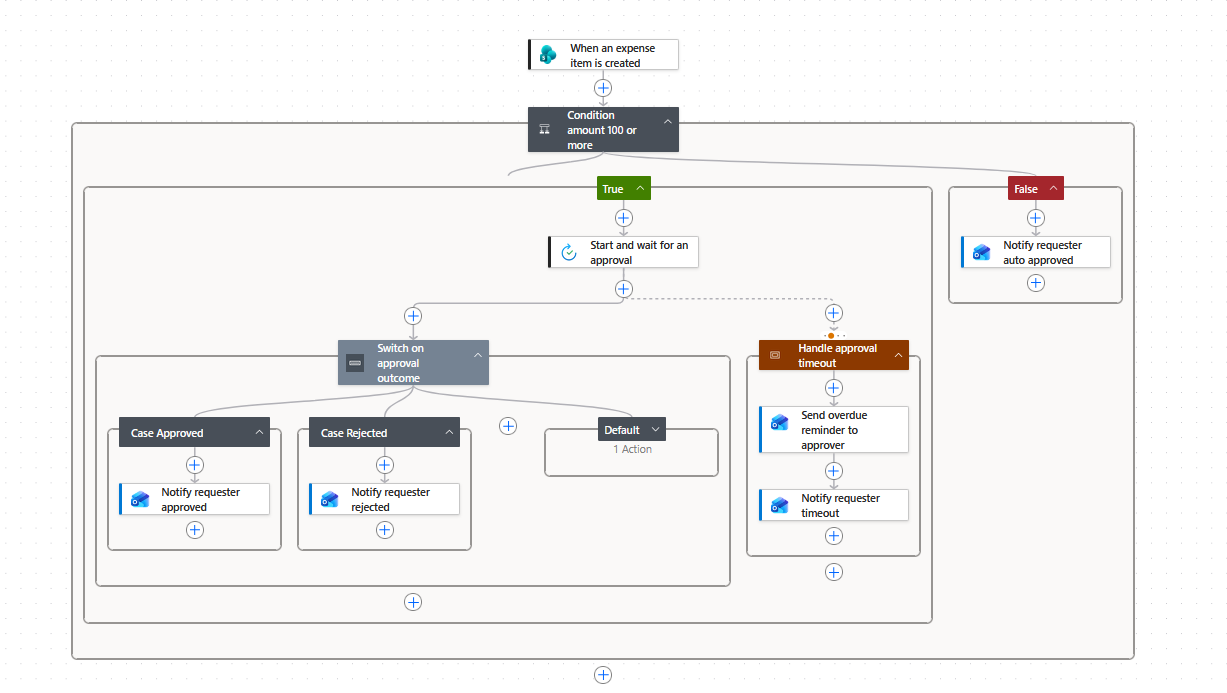Click the scope icon on Handle approval timeout
Image resolution: width=1227 pixels, height=693 pixels.
point(774,355)
